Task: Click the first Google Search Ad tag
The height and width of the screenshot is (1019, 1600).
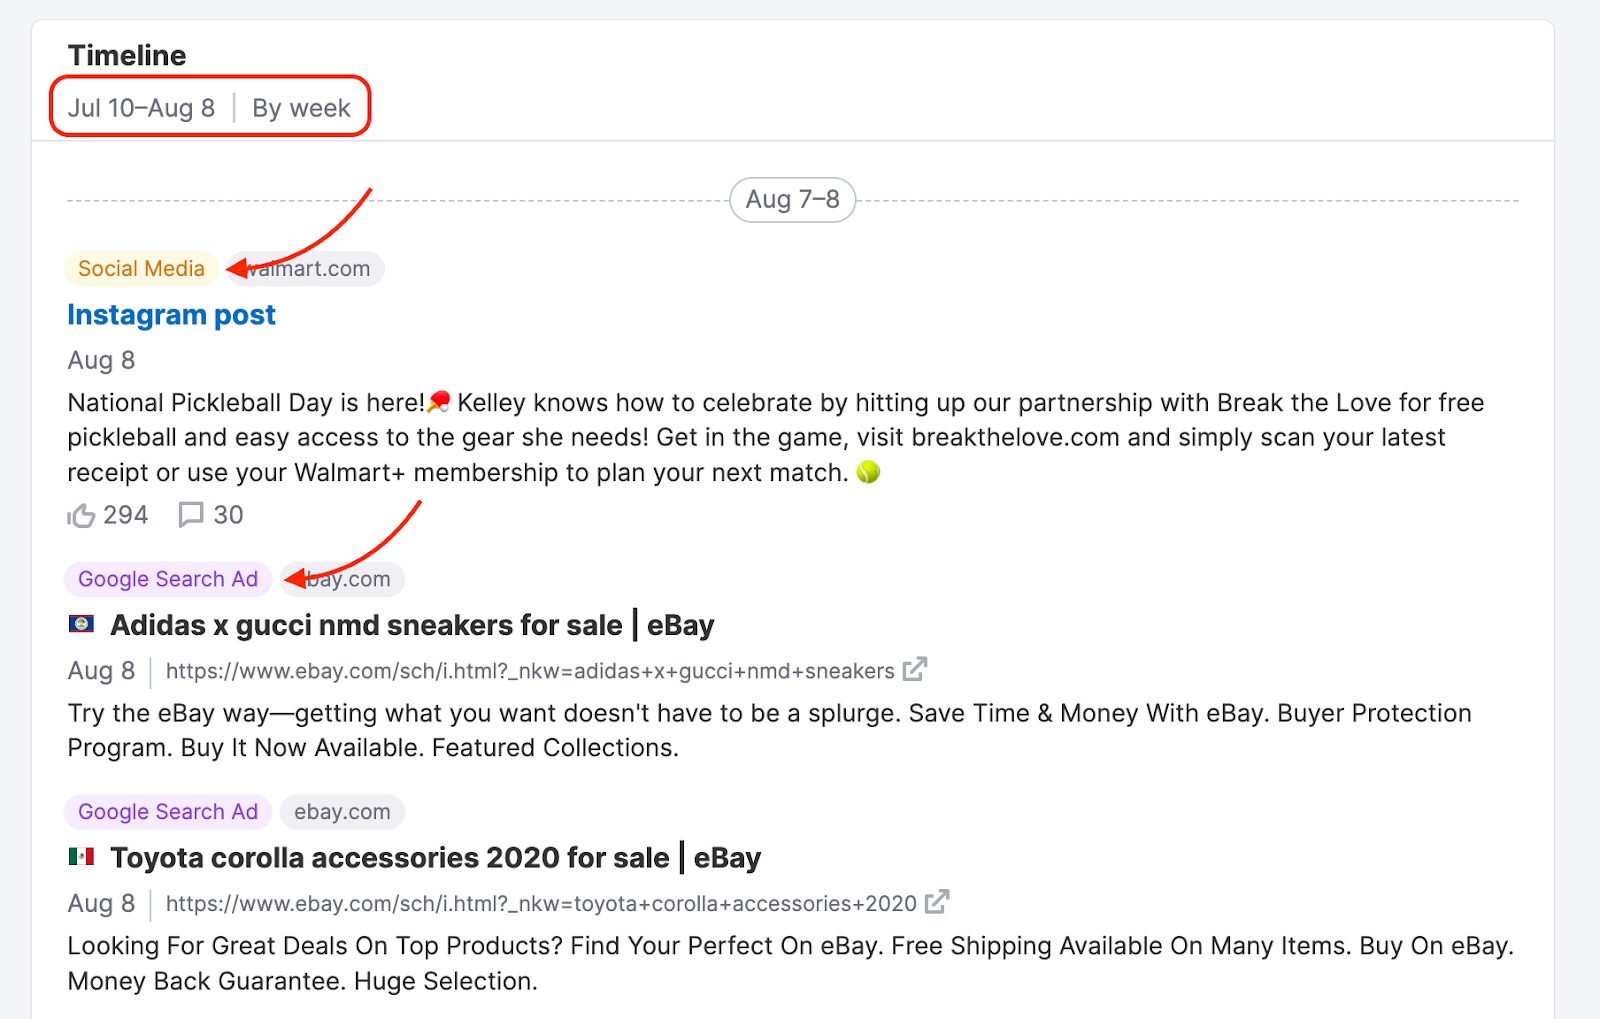Action: (167, 579)
